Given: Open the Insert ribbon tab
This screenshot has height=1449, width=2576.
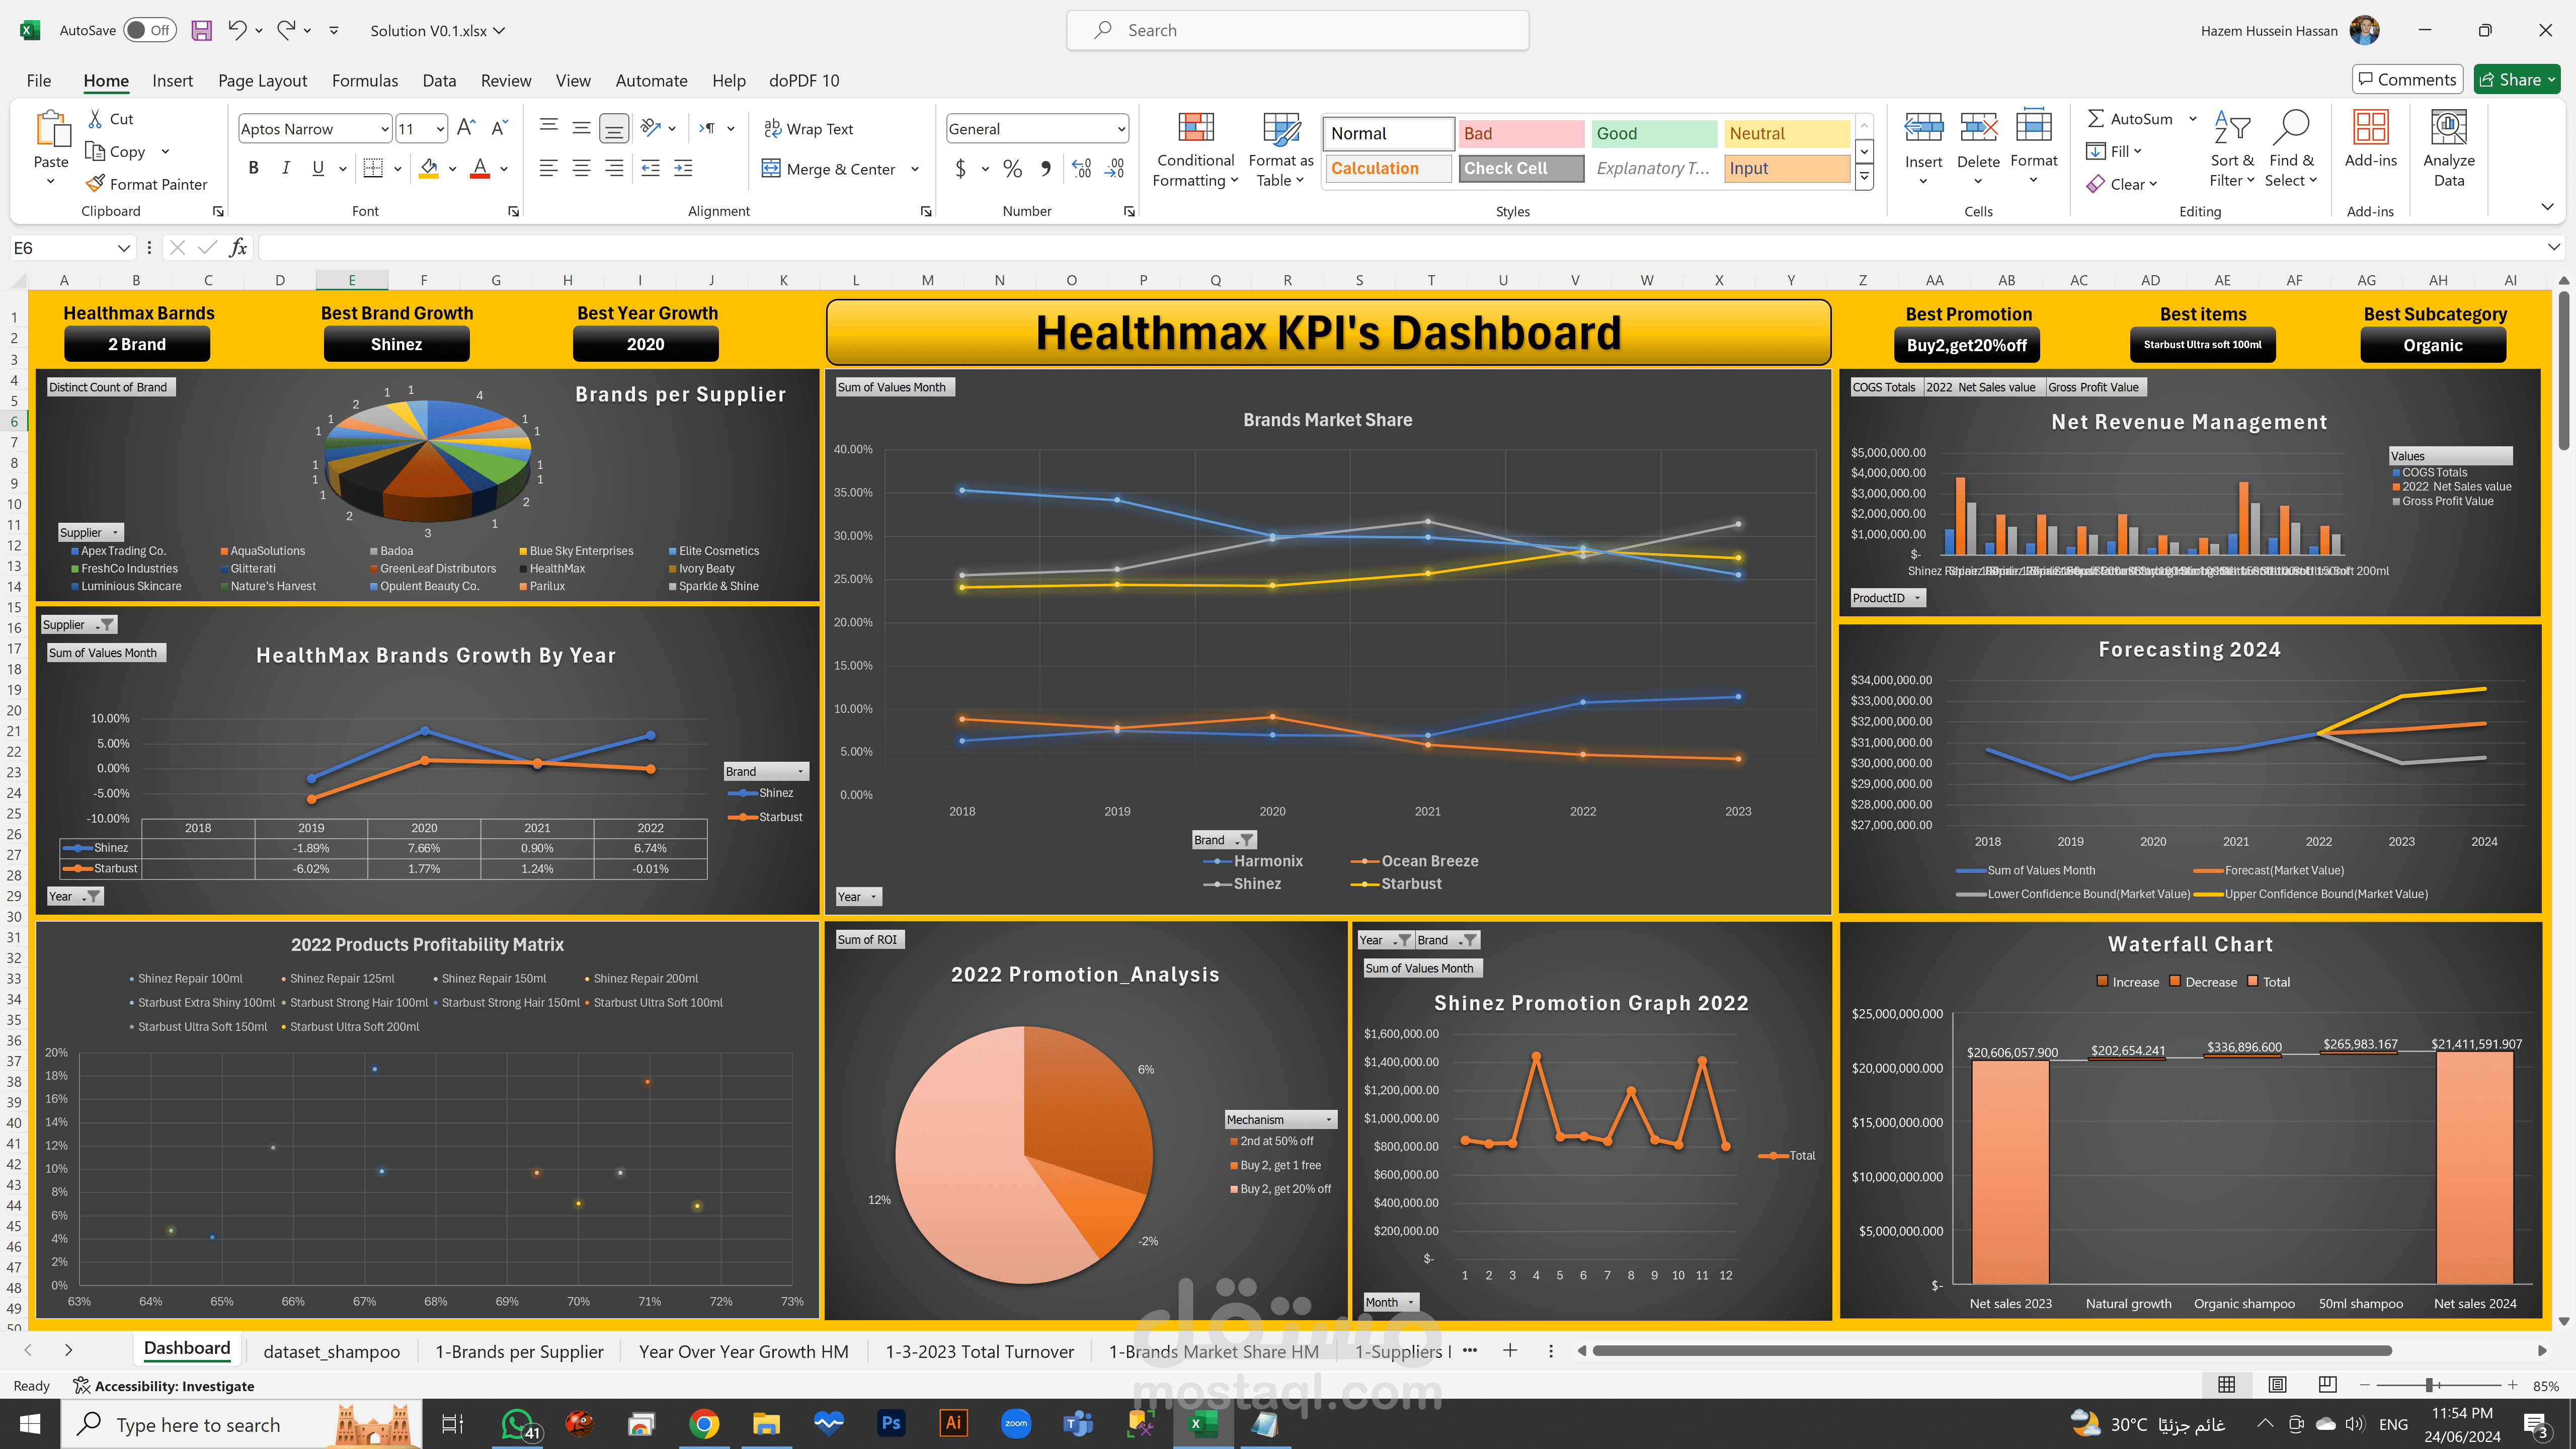Looking at the screenshot, I should pyautogui.click(x=172, y=80).
